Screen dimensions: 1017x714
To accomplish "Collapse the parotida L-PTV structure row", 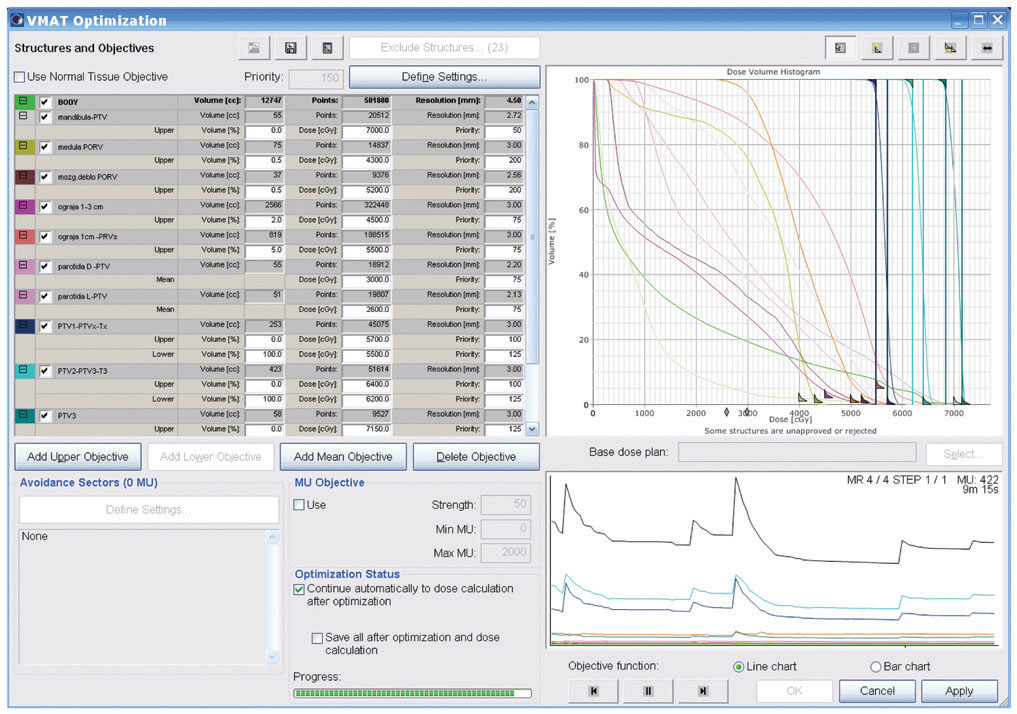I will pos(23,295).
